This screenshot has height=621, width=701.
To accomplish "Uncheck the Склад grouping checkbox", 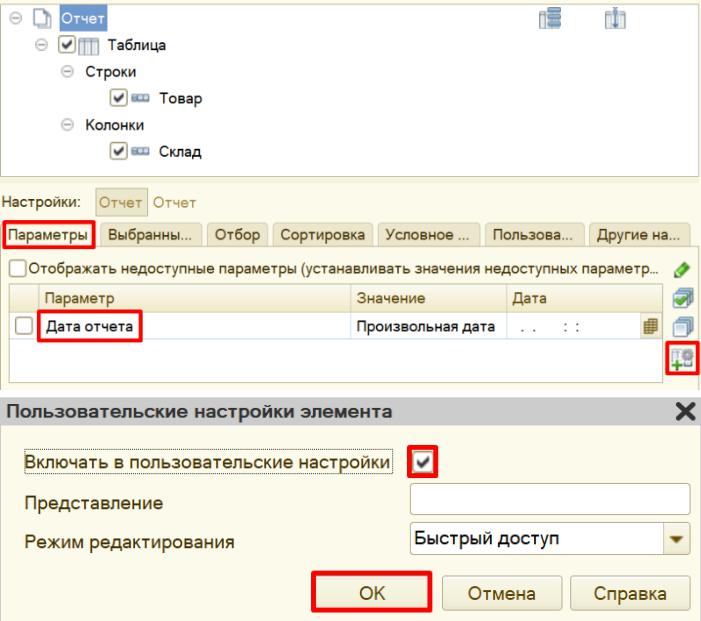I will coord(118,151).
